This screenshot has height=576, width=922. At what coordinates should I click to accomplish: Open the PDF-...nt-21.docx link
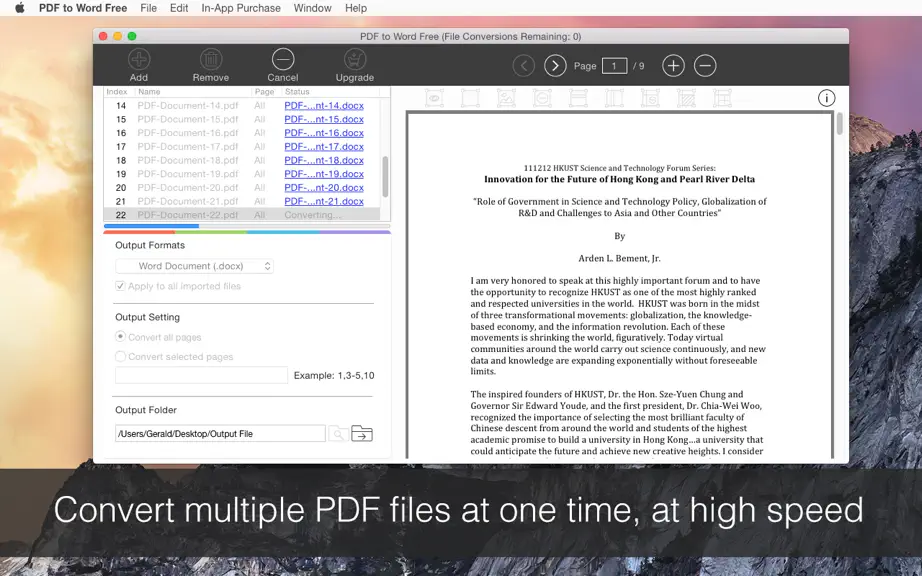pos(324,201)
